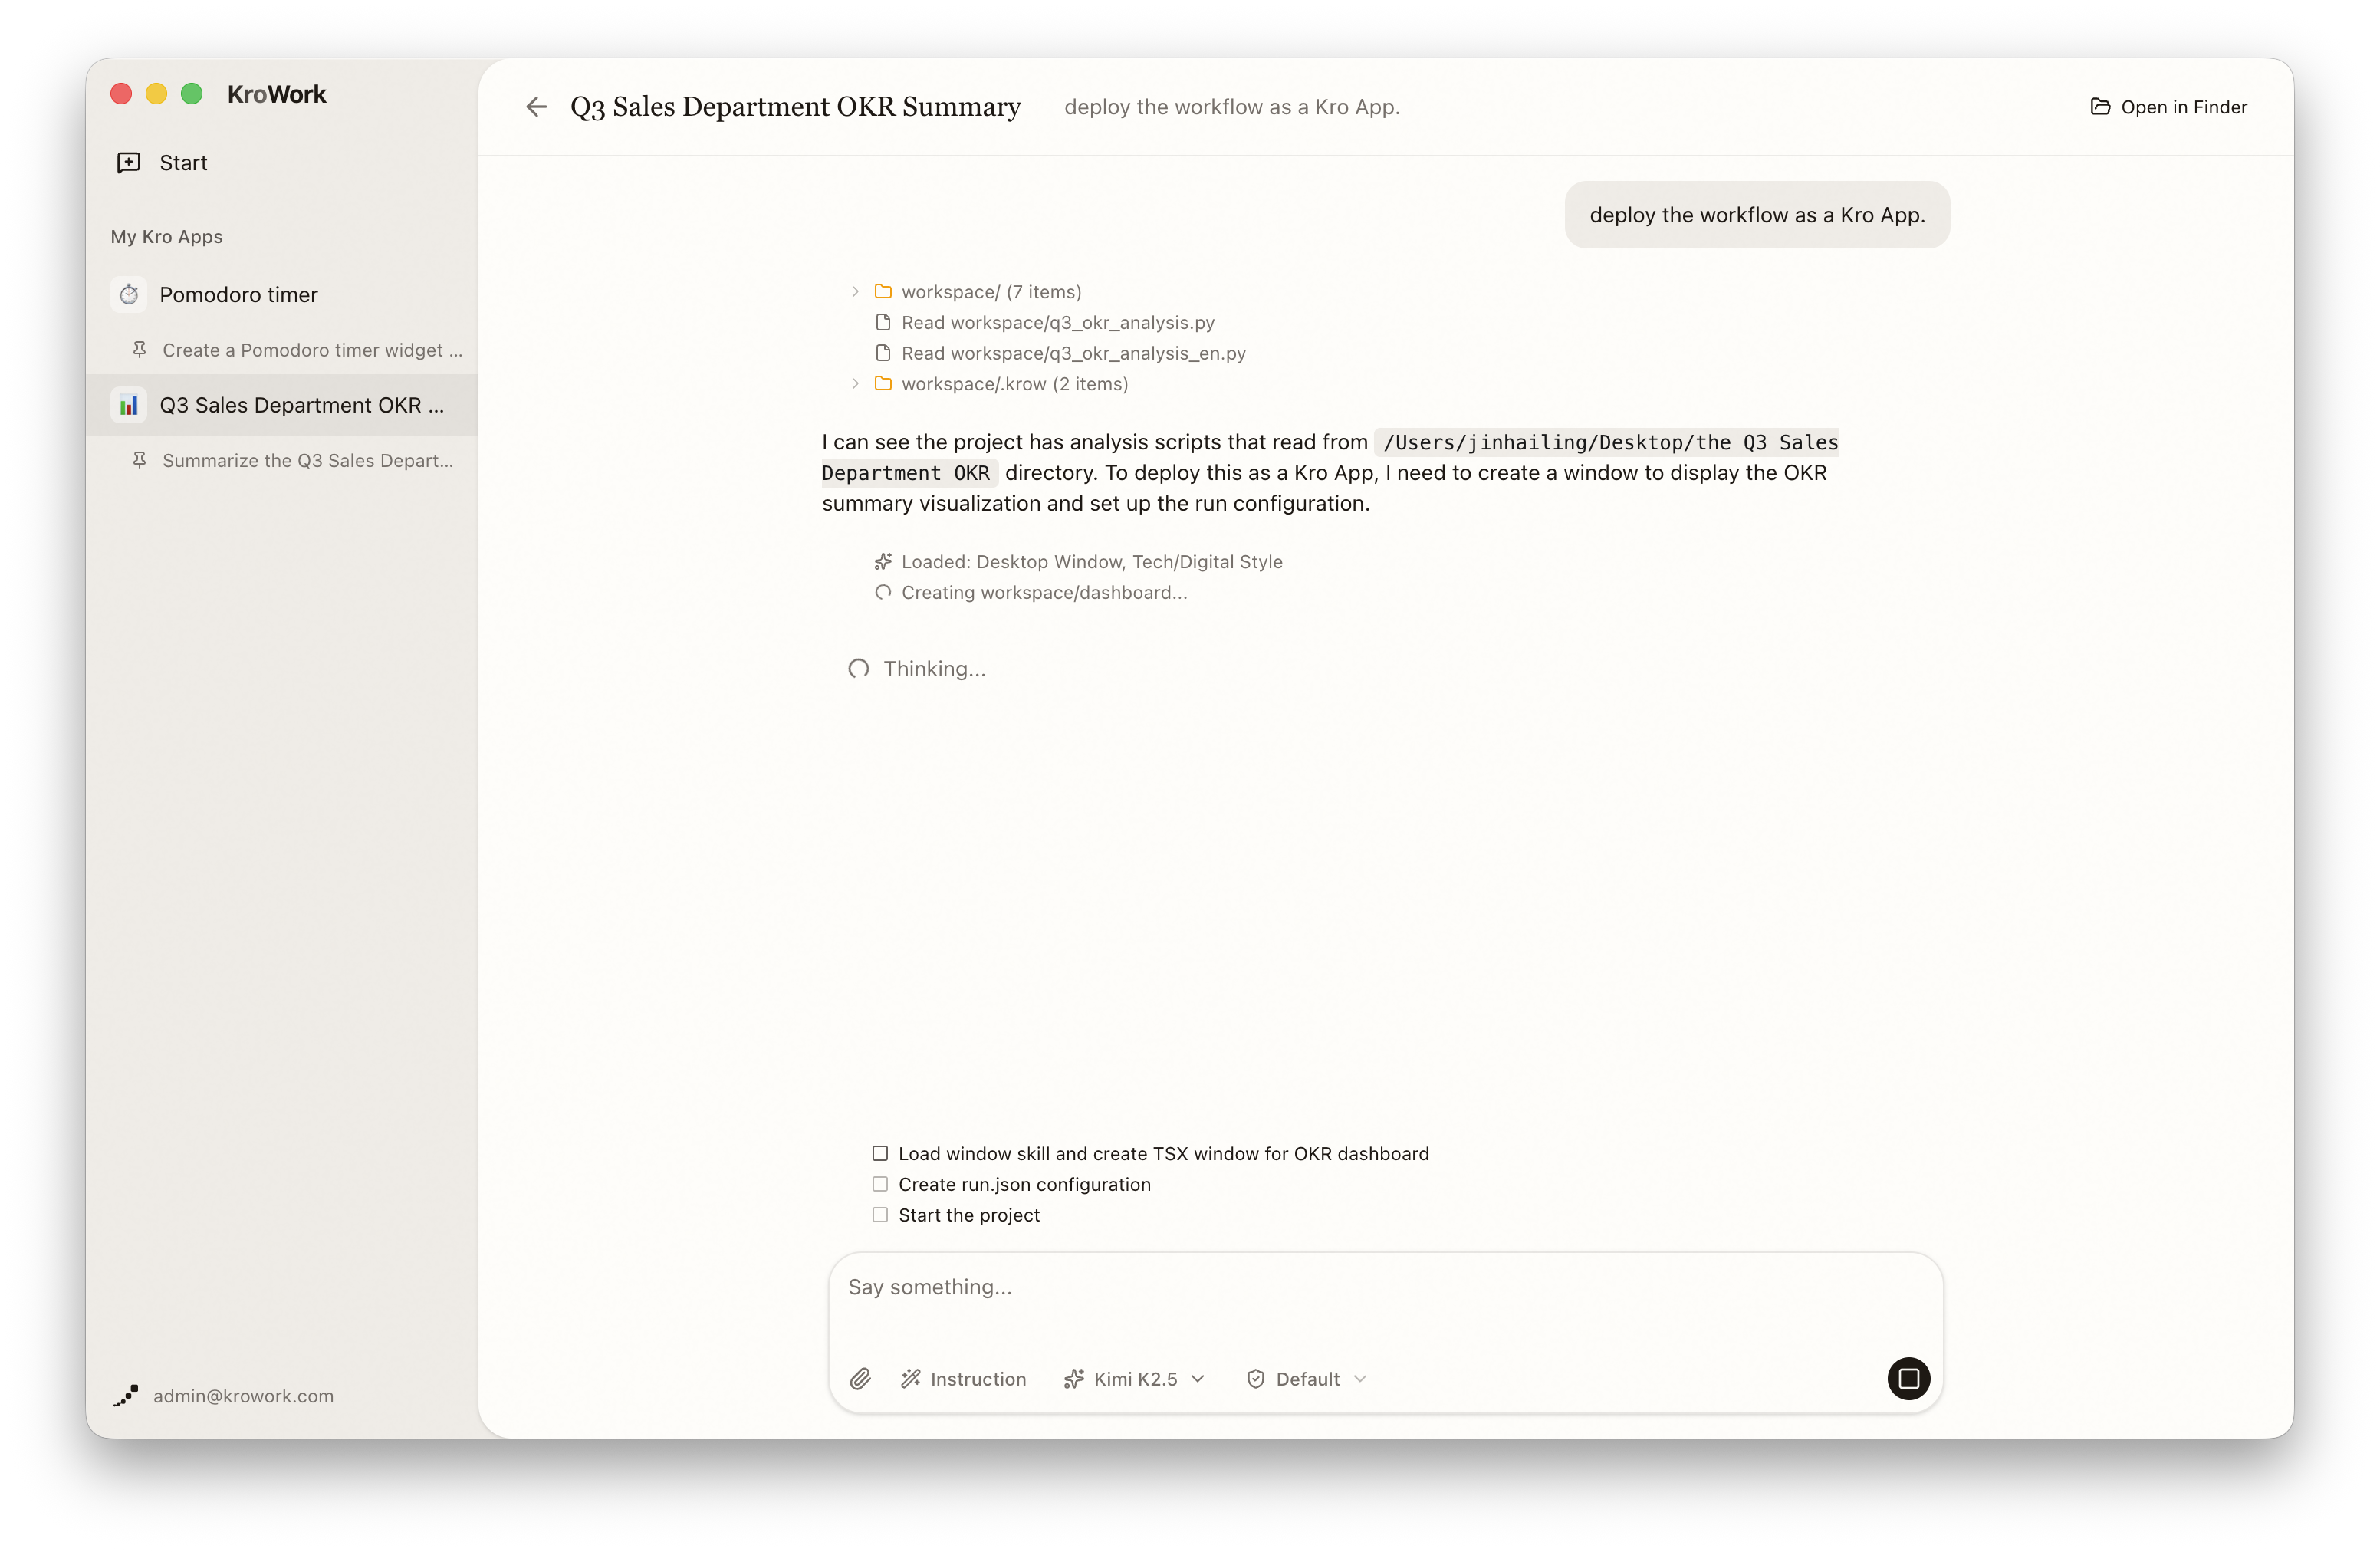Screen dimensions: 2380x1552
Task: Click 'Read workspace/q3_okr_analysis.py' text
Action: point(1058,322)
